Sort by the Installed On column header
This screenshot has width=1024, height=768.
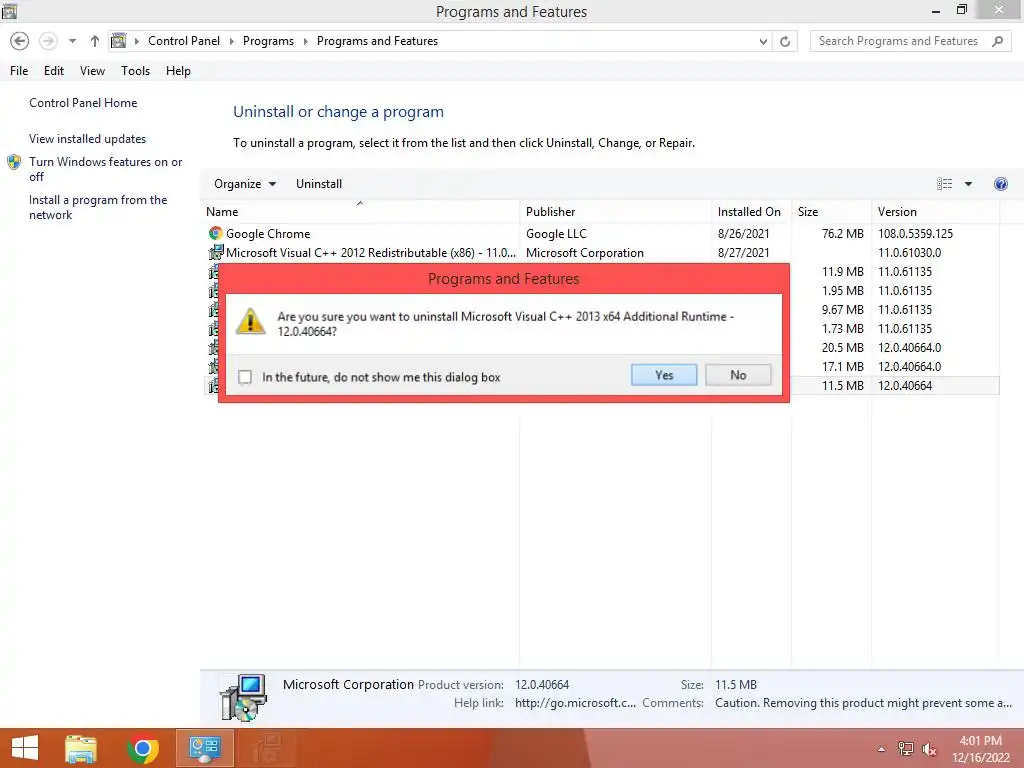pyautogui.click(x=752, y=212)
